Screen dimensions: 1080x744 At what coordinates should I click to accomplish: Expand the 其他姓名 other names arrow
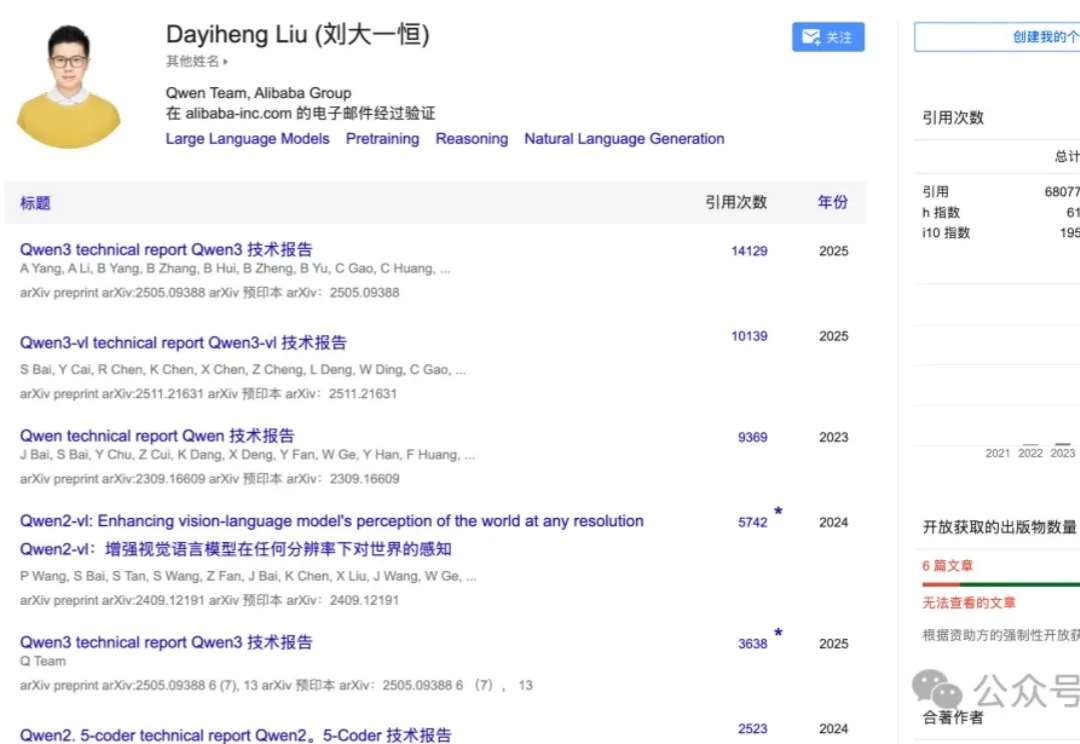(x=225, y=61)
